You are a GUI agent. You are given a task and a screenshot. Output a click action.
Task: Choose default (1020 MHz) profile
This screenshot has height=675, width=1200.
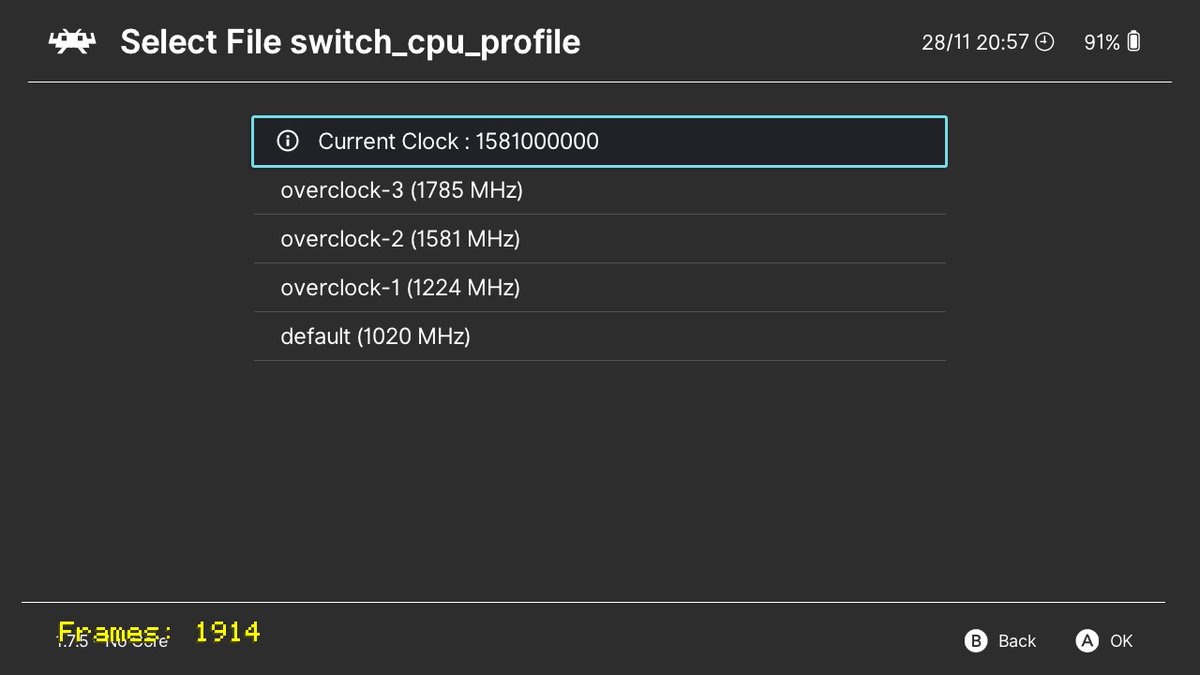(600, 337)
